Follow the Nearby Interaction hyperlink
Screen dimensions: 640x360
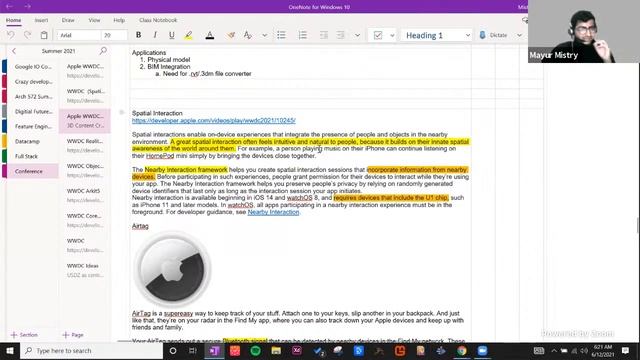pos(273,212)
